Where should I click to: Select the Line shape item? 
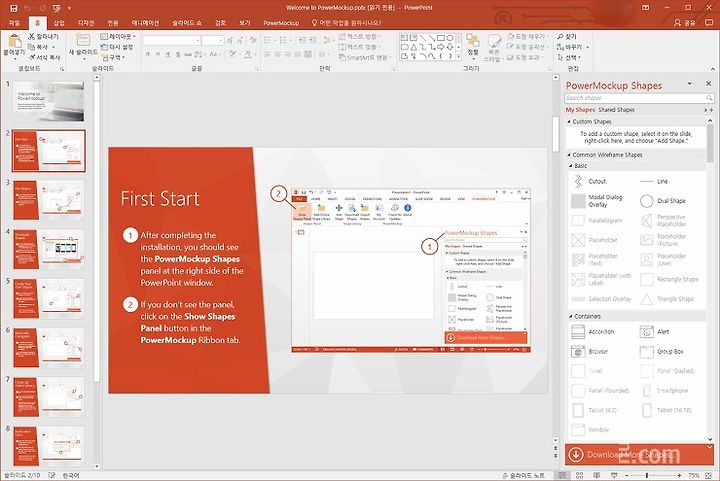[x=654, y=181]
